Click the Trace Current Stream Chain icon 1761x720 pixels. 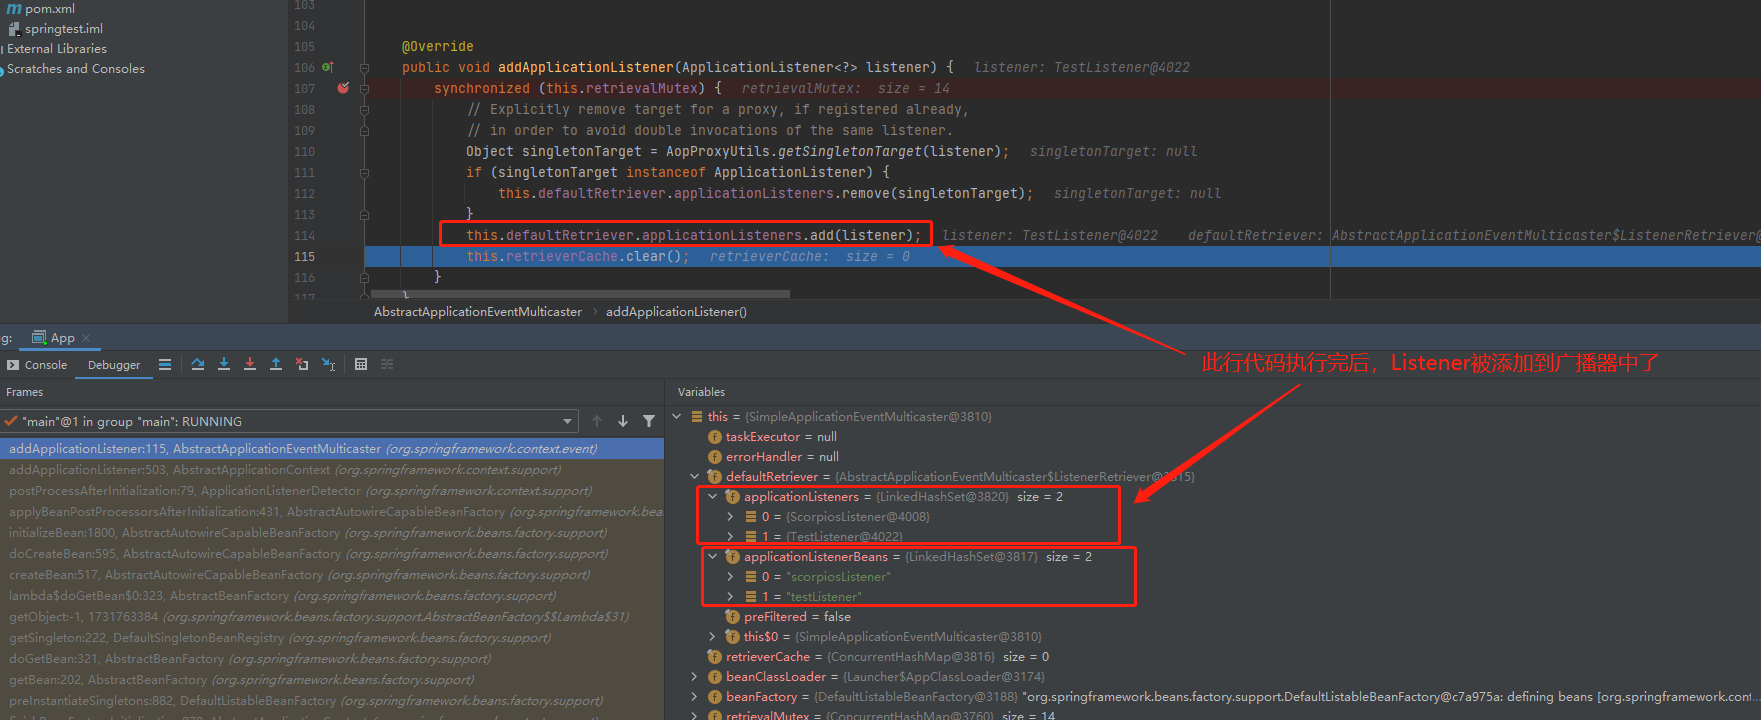point(387,365)
